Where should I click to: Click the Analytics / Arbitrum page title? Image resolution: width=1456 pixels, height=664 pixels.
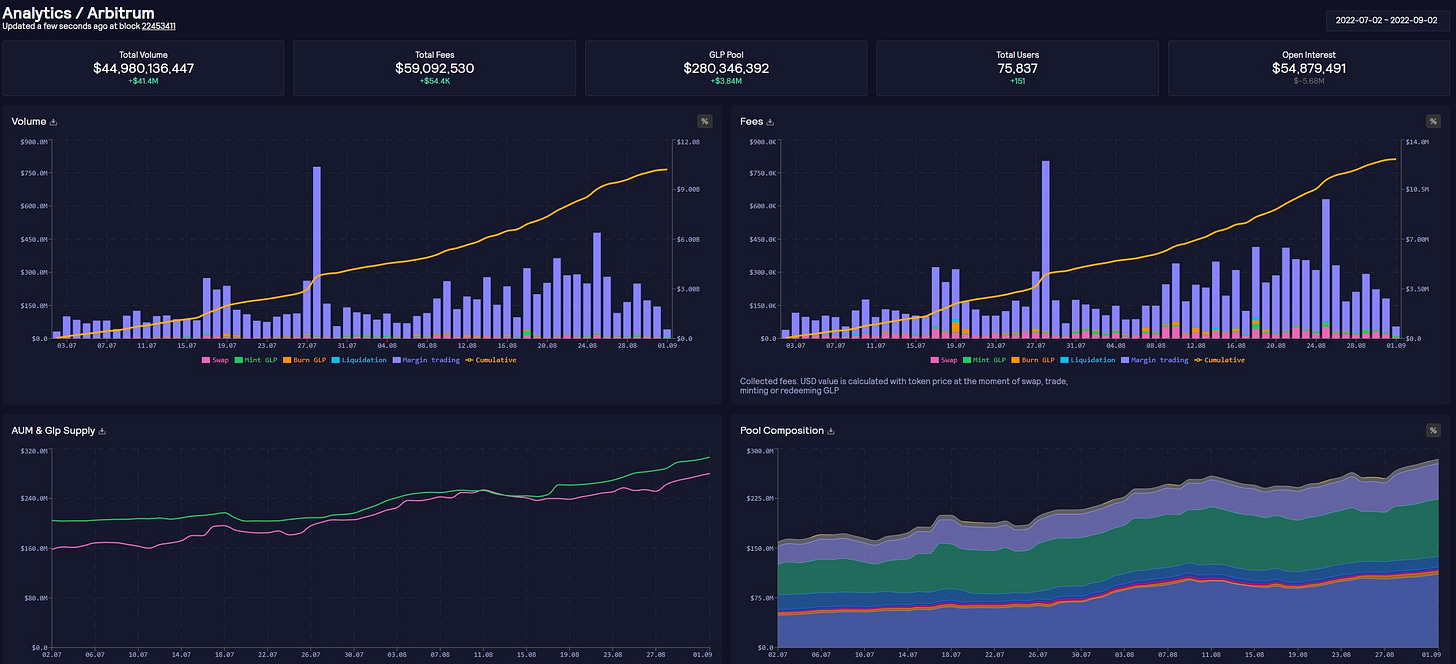pyautogui.click(x=78, y=12)
